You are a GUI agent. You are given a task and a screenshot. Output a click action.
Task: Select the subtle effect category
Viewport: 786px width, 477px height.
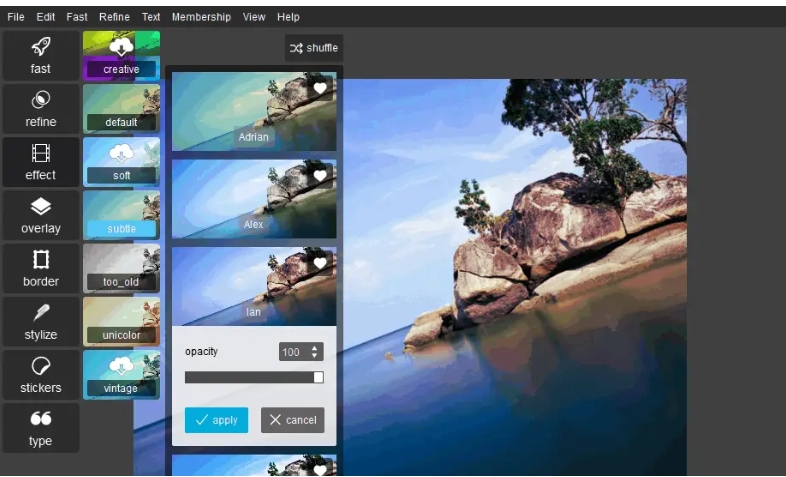pyautogui.click(x=121, y=215)
